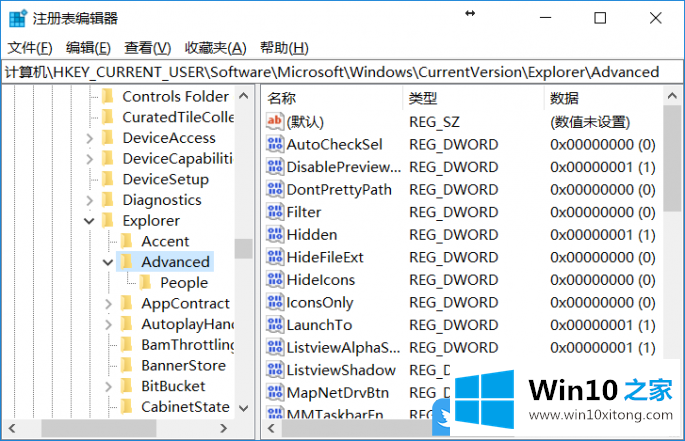Select the BamThrottling key label
This screenshot has height=441, width=685.
[x=188, y=344]
